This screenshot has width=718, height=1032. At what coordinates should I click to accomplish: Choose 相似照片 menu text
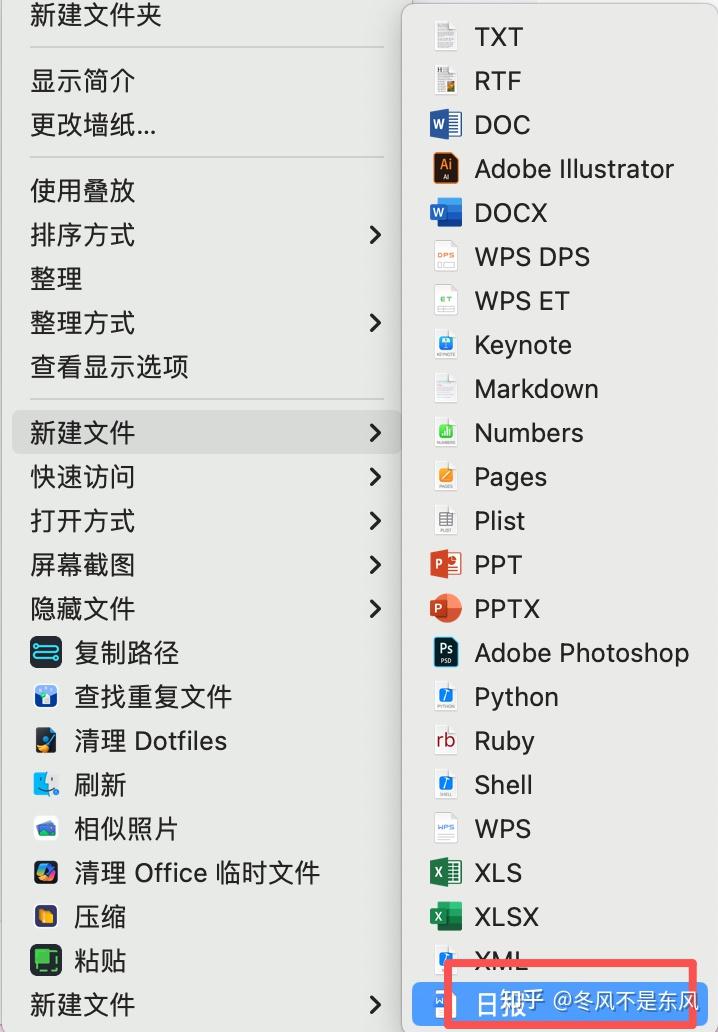tap(126, 829)
